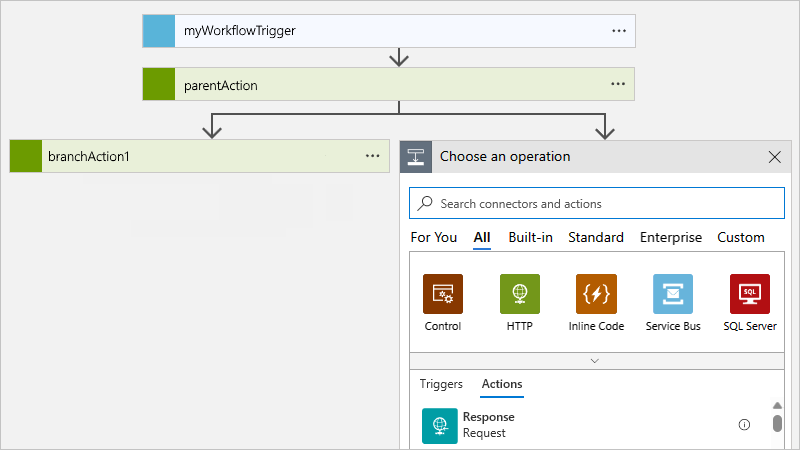Show info for the Response action

[744, 425]
